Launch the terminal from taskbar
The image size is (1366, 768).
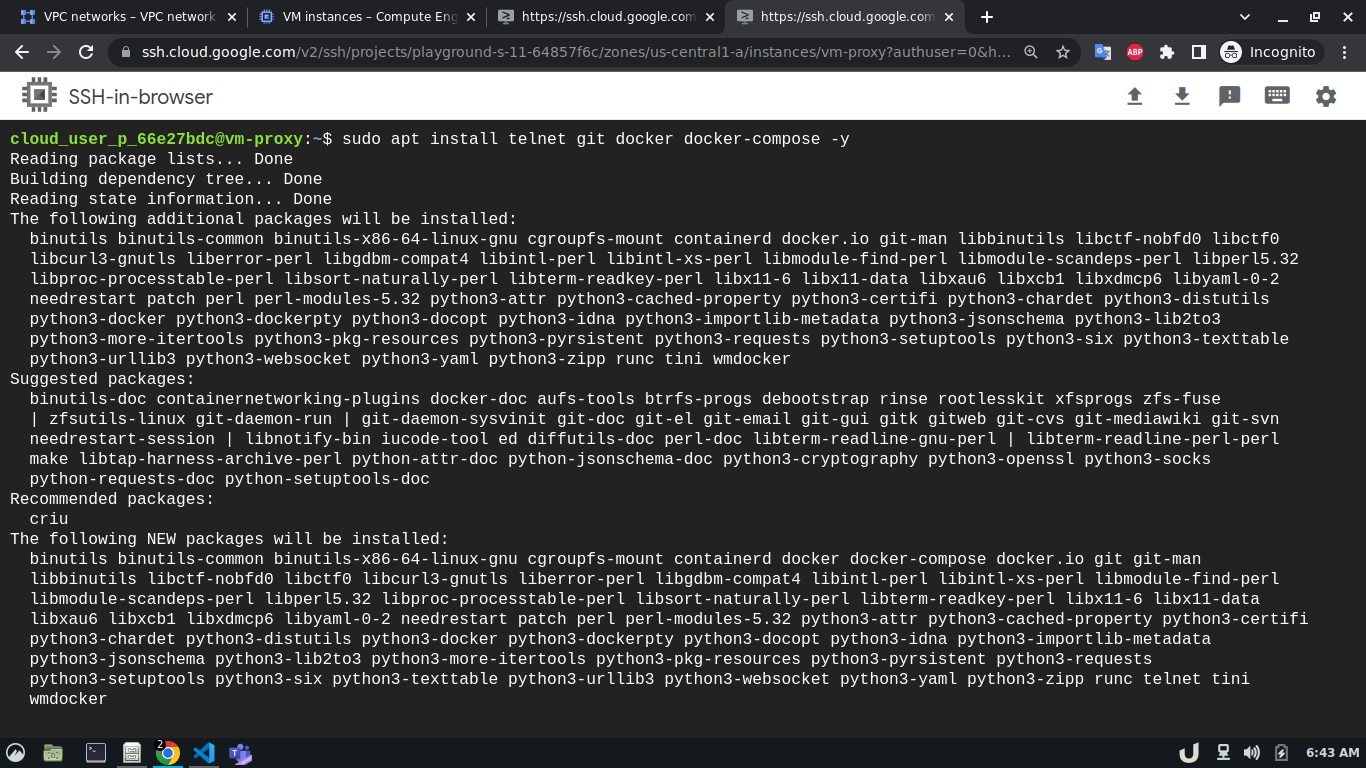tap(96, 753)
